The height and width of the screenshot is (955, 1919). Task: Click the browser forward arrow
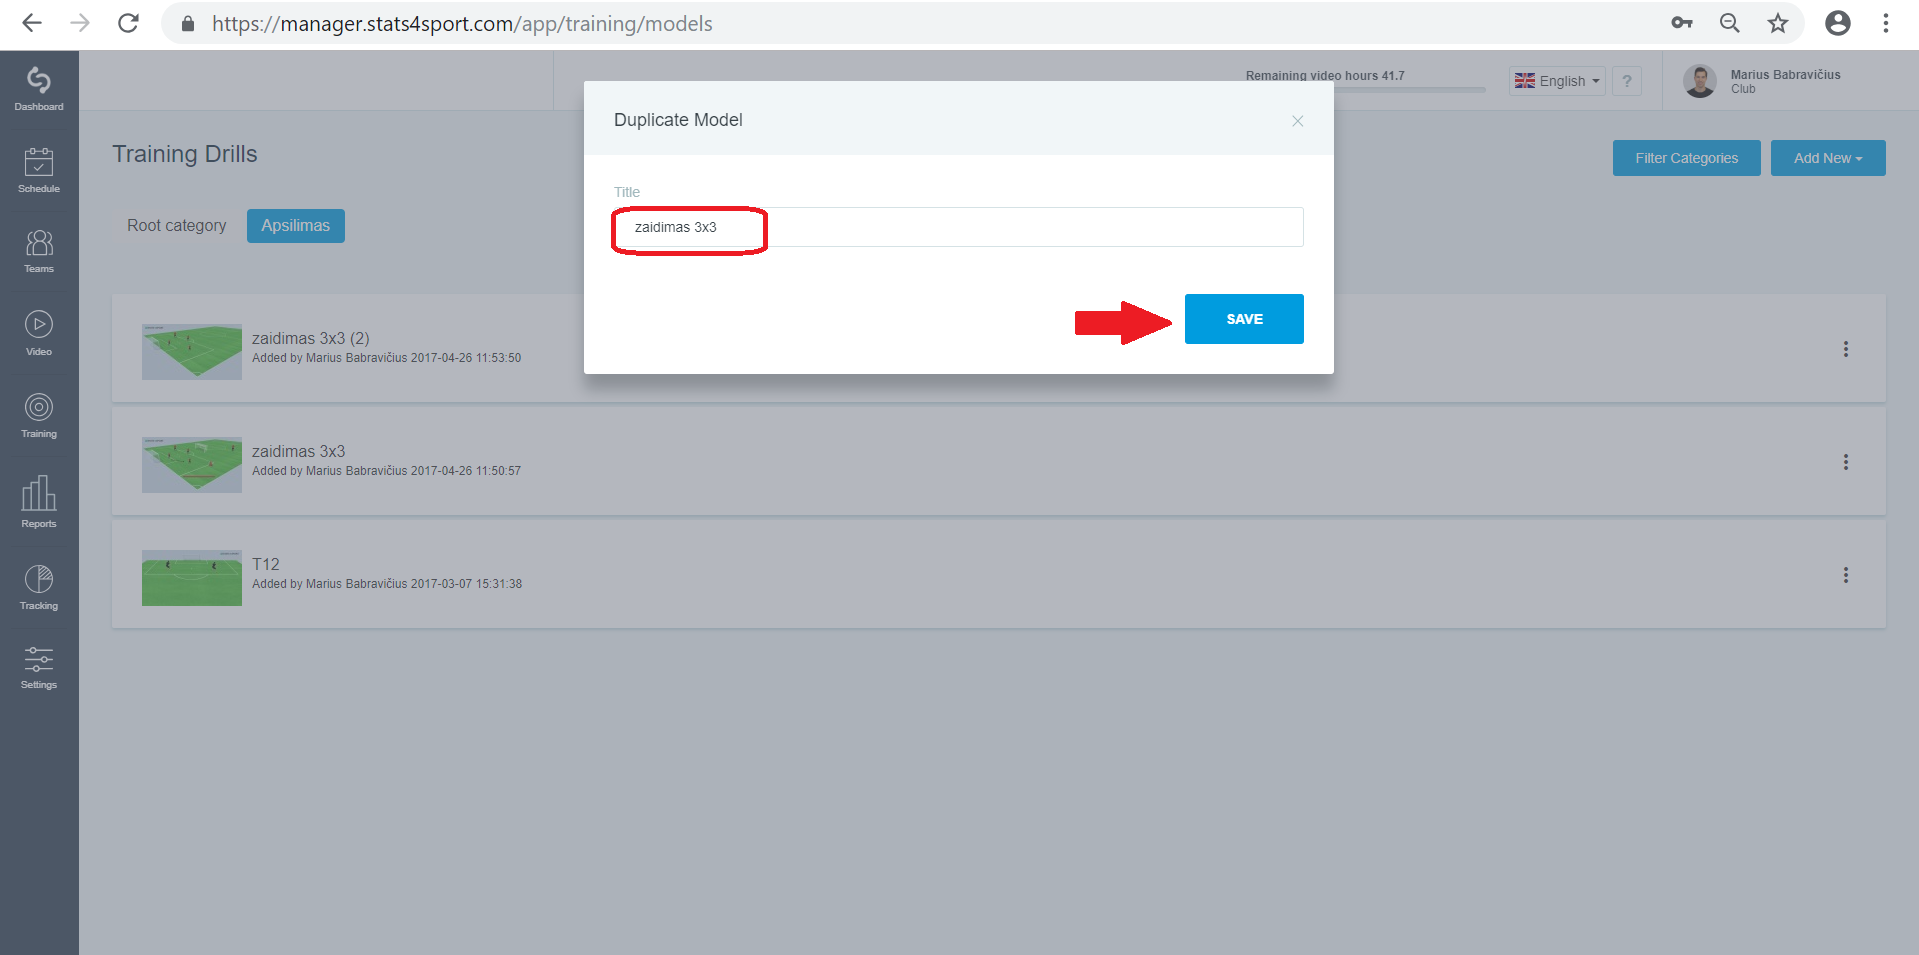(80, 23)
